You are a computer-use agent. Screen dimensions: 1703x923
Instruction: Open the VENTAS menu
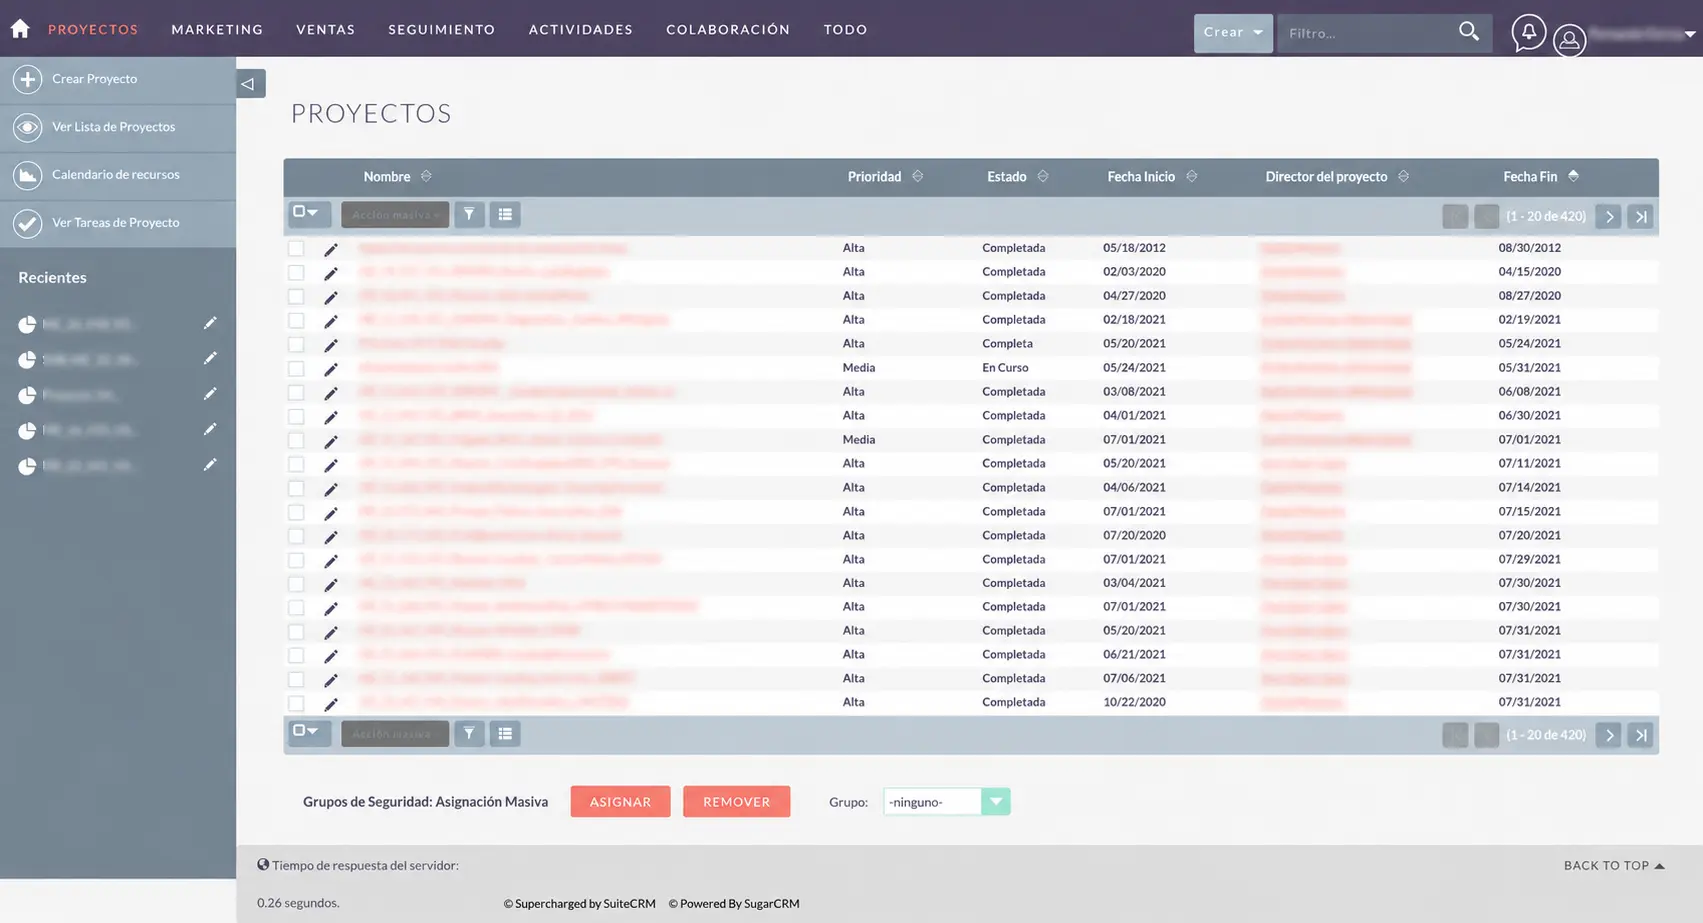pyautogui.click(x=326, y=29)
